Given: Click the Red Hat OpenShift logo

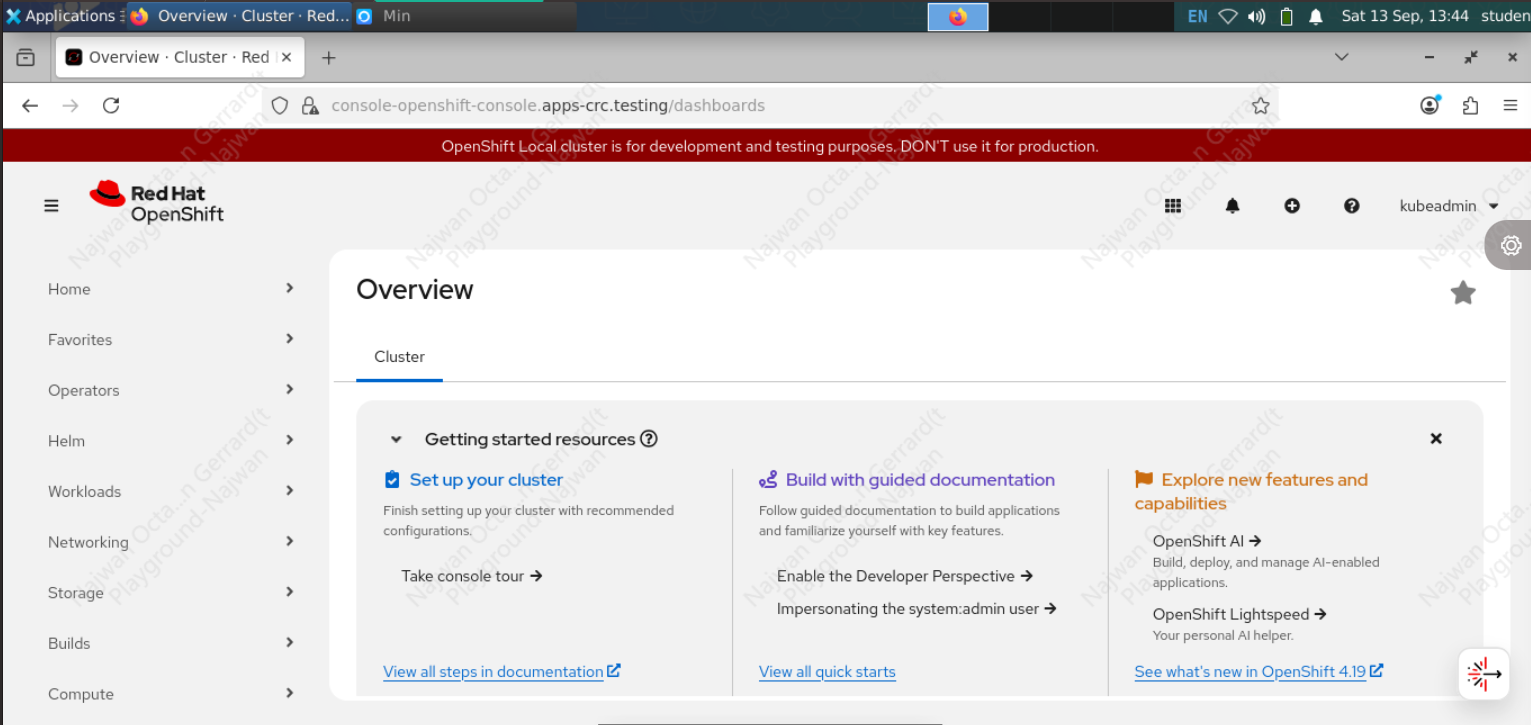Looking at the screenshot, I should tap(157, 202).
